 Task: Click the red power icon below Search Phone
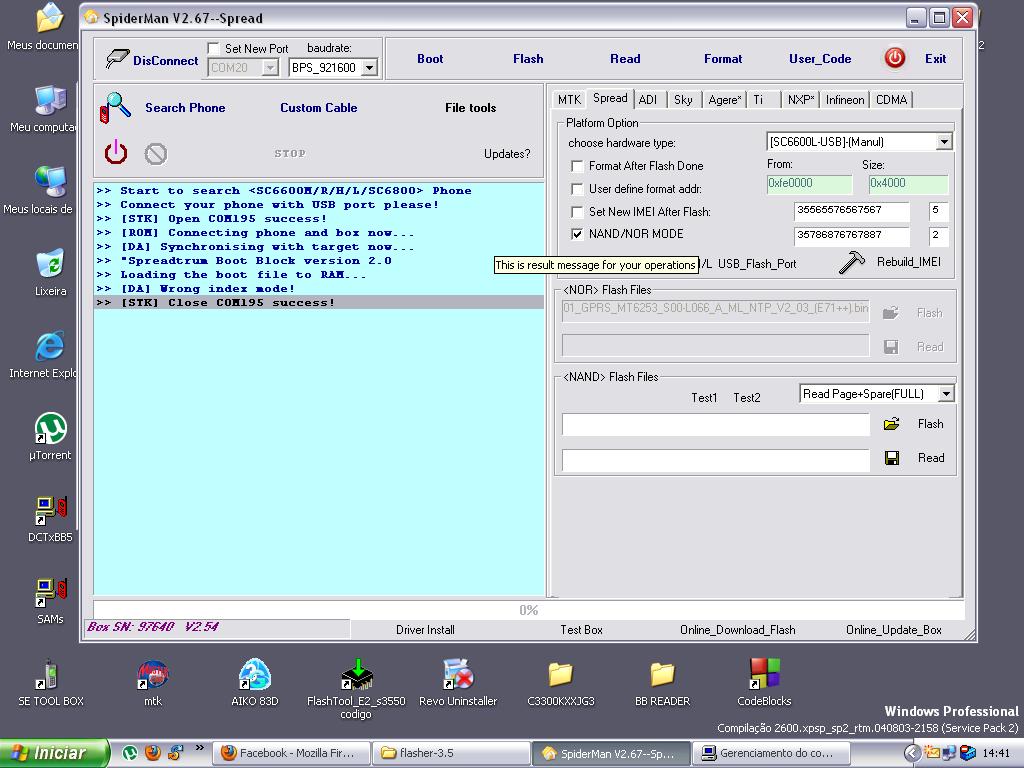[116, 152]
